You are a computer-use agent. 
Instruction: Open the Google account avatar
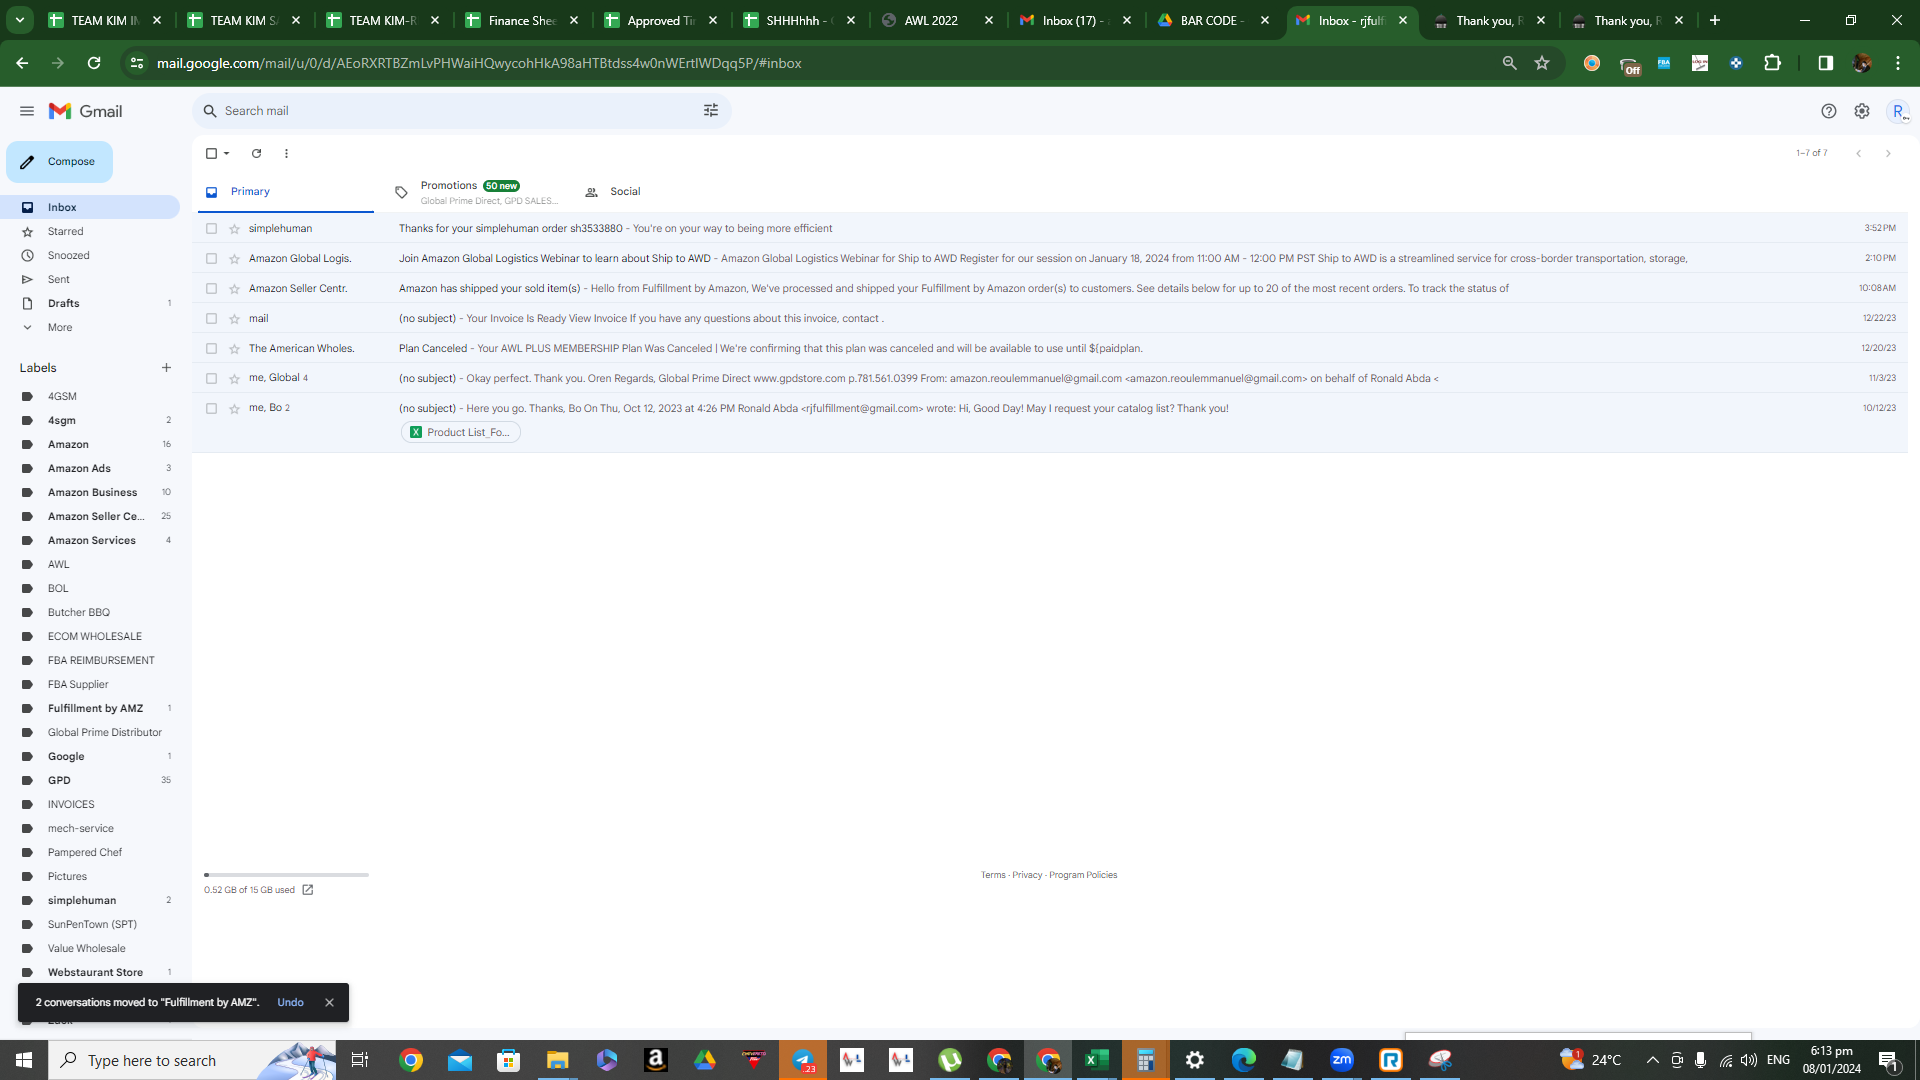tap(1898, 111)
